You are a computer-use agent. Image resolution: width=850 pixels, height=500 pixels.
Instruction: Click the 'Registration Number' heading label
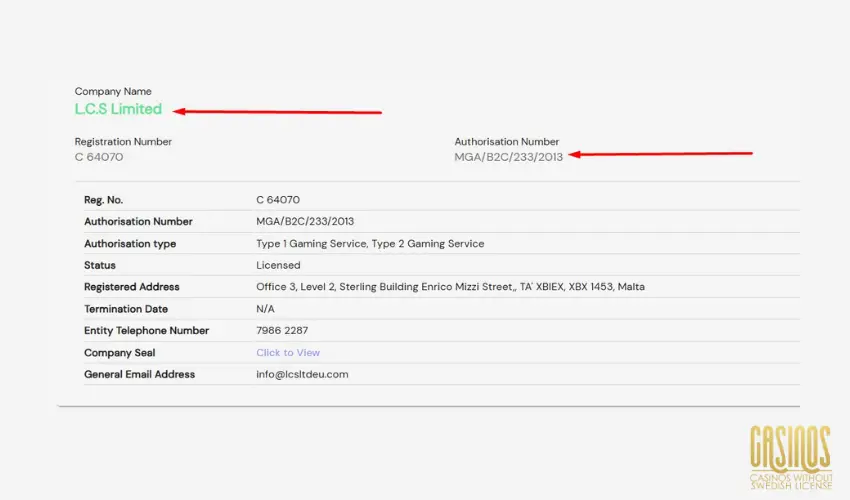123,142
